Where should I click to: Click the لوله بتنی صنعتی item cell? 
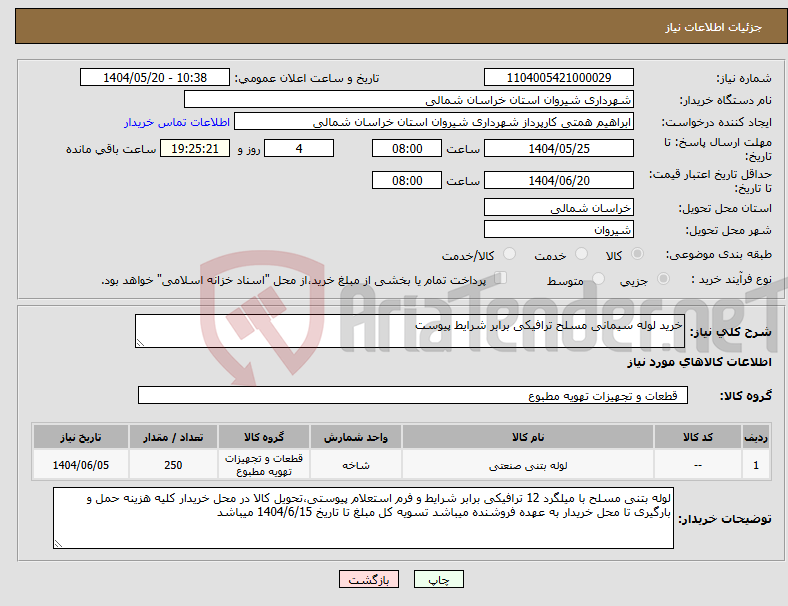[528, 465]
